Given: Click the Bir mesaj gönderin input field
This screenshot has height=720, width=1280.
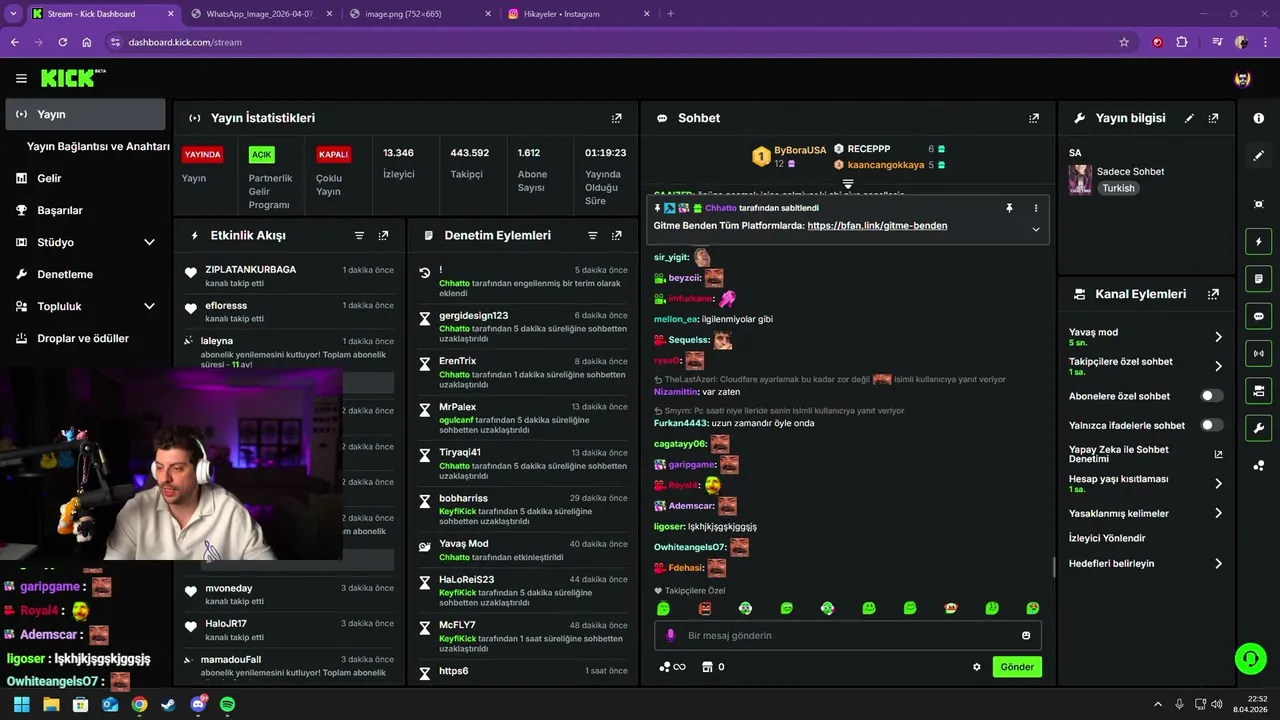Looking at the screenshot, I should pos(848,635).
